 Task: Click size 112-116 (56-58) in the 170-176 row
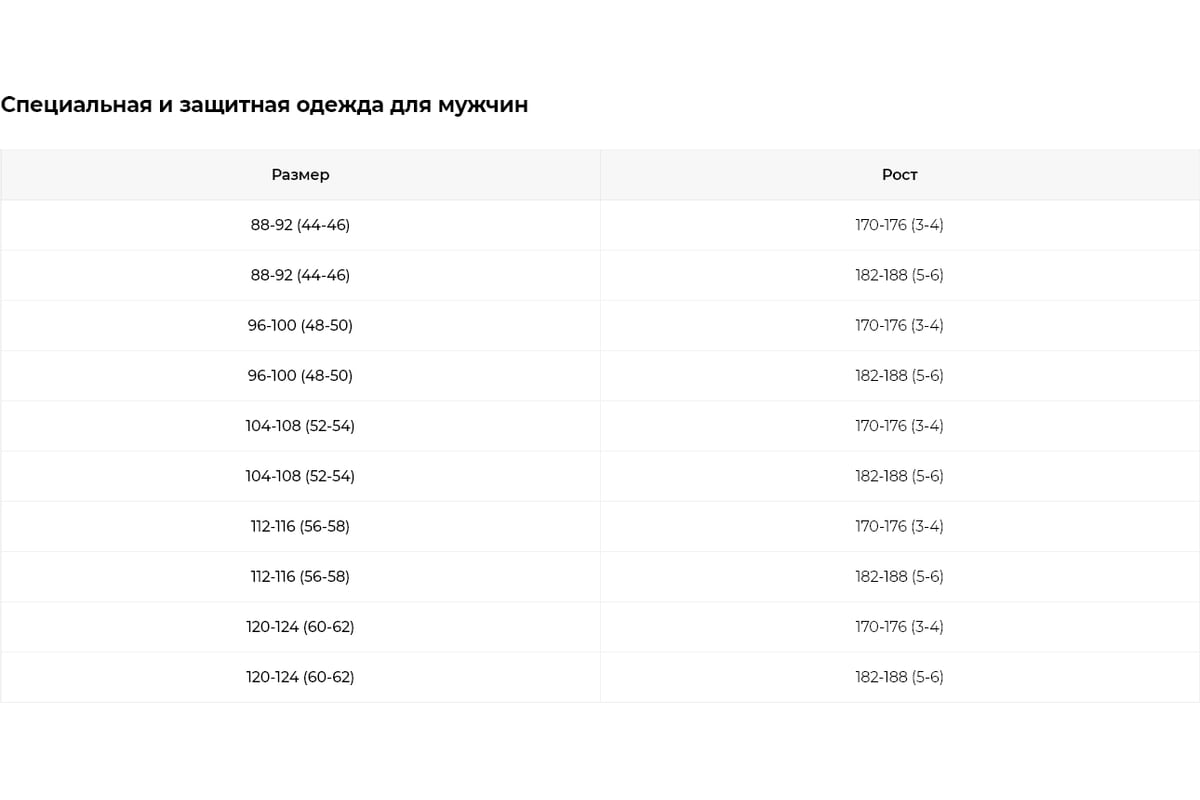click(x=300, y=526)
